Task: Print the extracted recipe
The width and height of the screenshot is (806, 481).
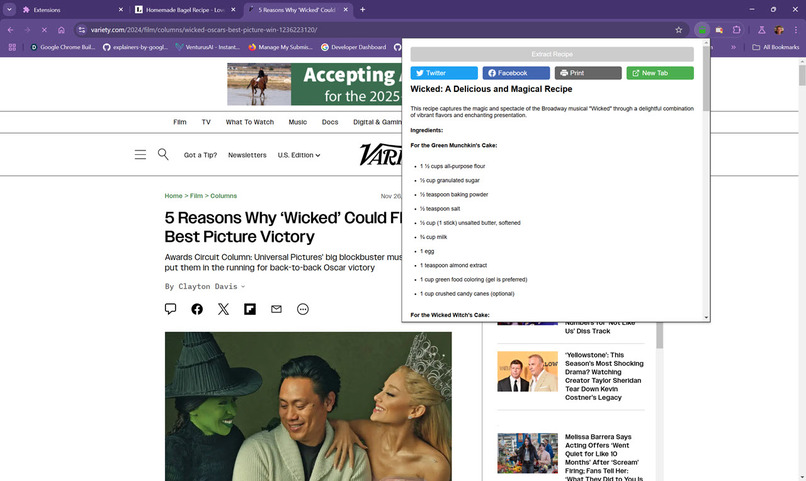Action: [588, 73]
